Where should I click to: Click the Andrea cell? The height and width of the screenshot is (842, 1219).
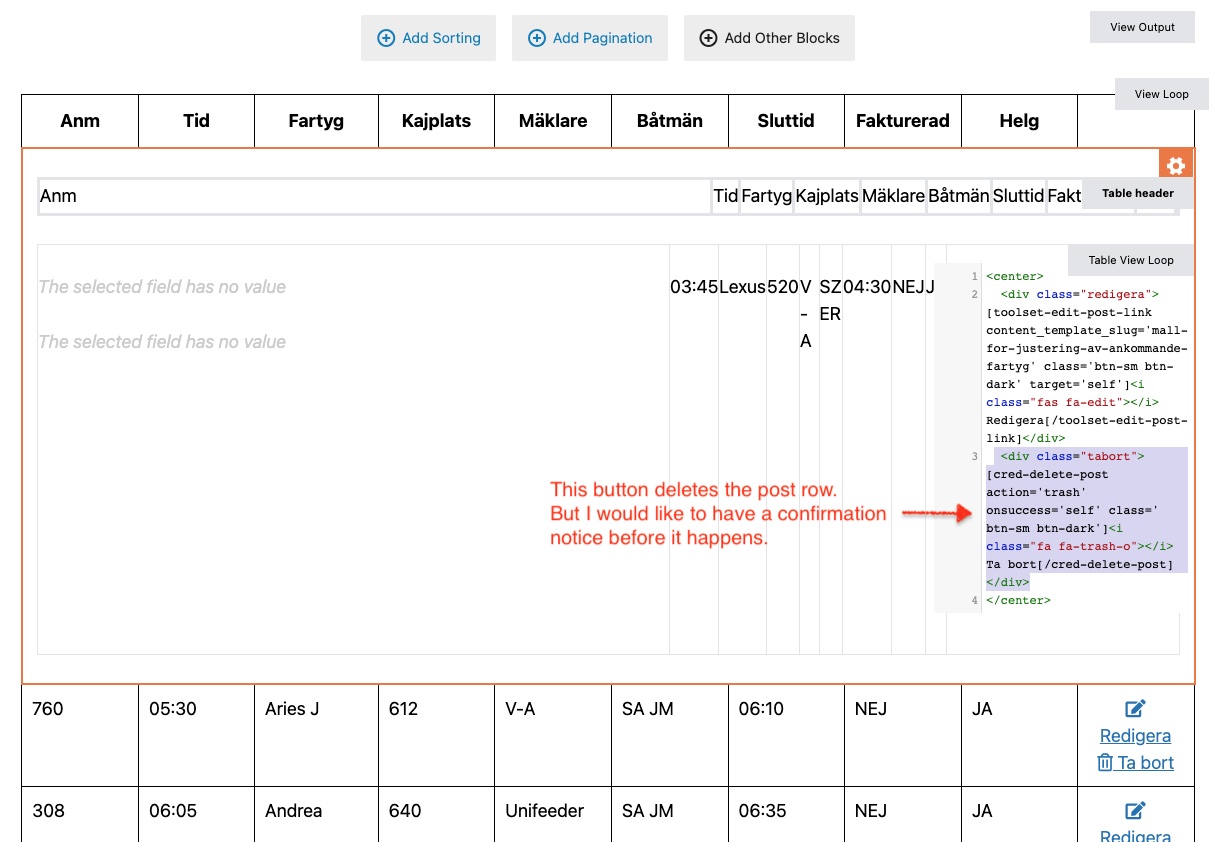pyautogui.click(x=316, y=814)
